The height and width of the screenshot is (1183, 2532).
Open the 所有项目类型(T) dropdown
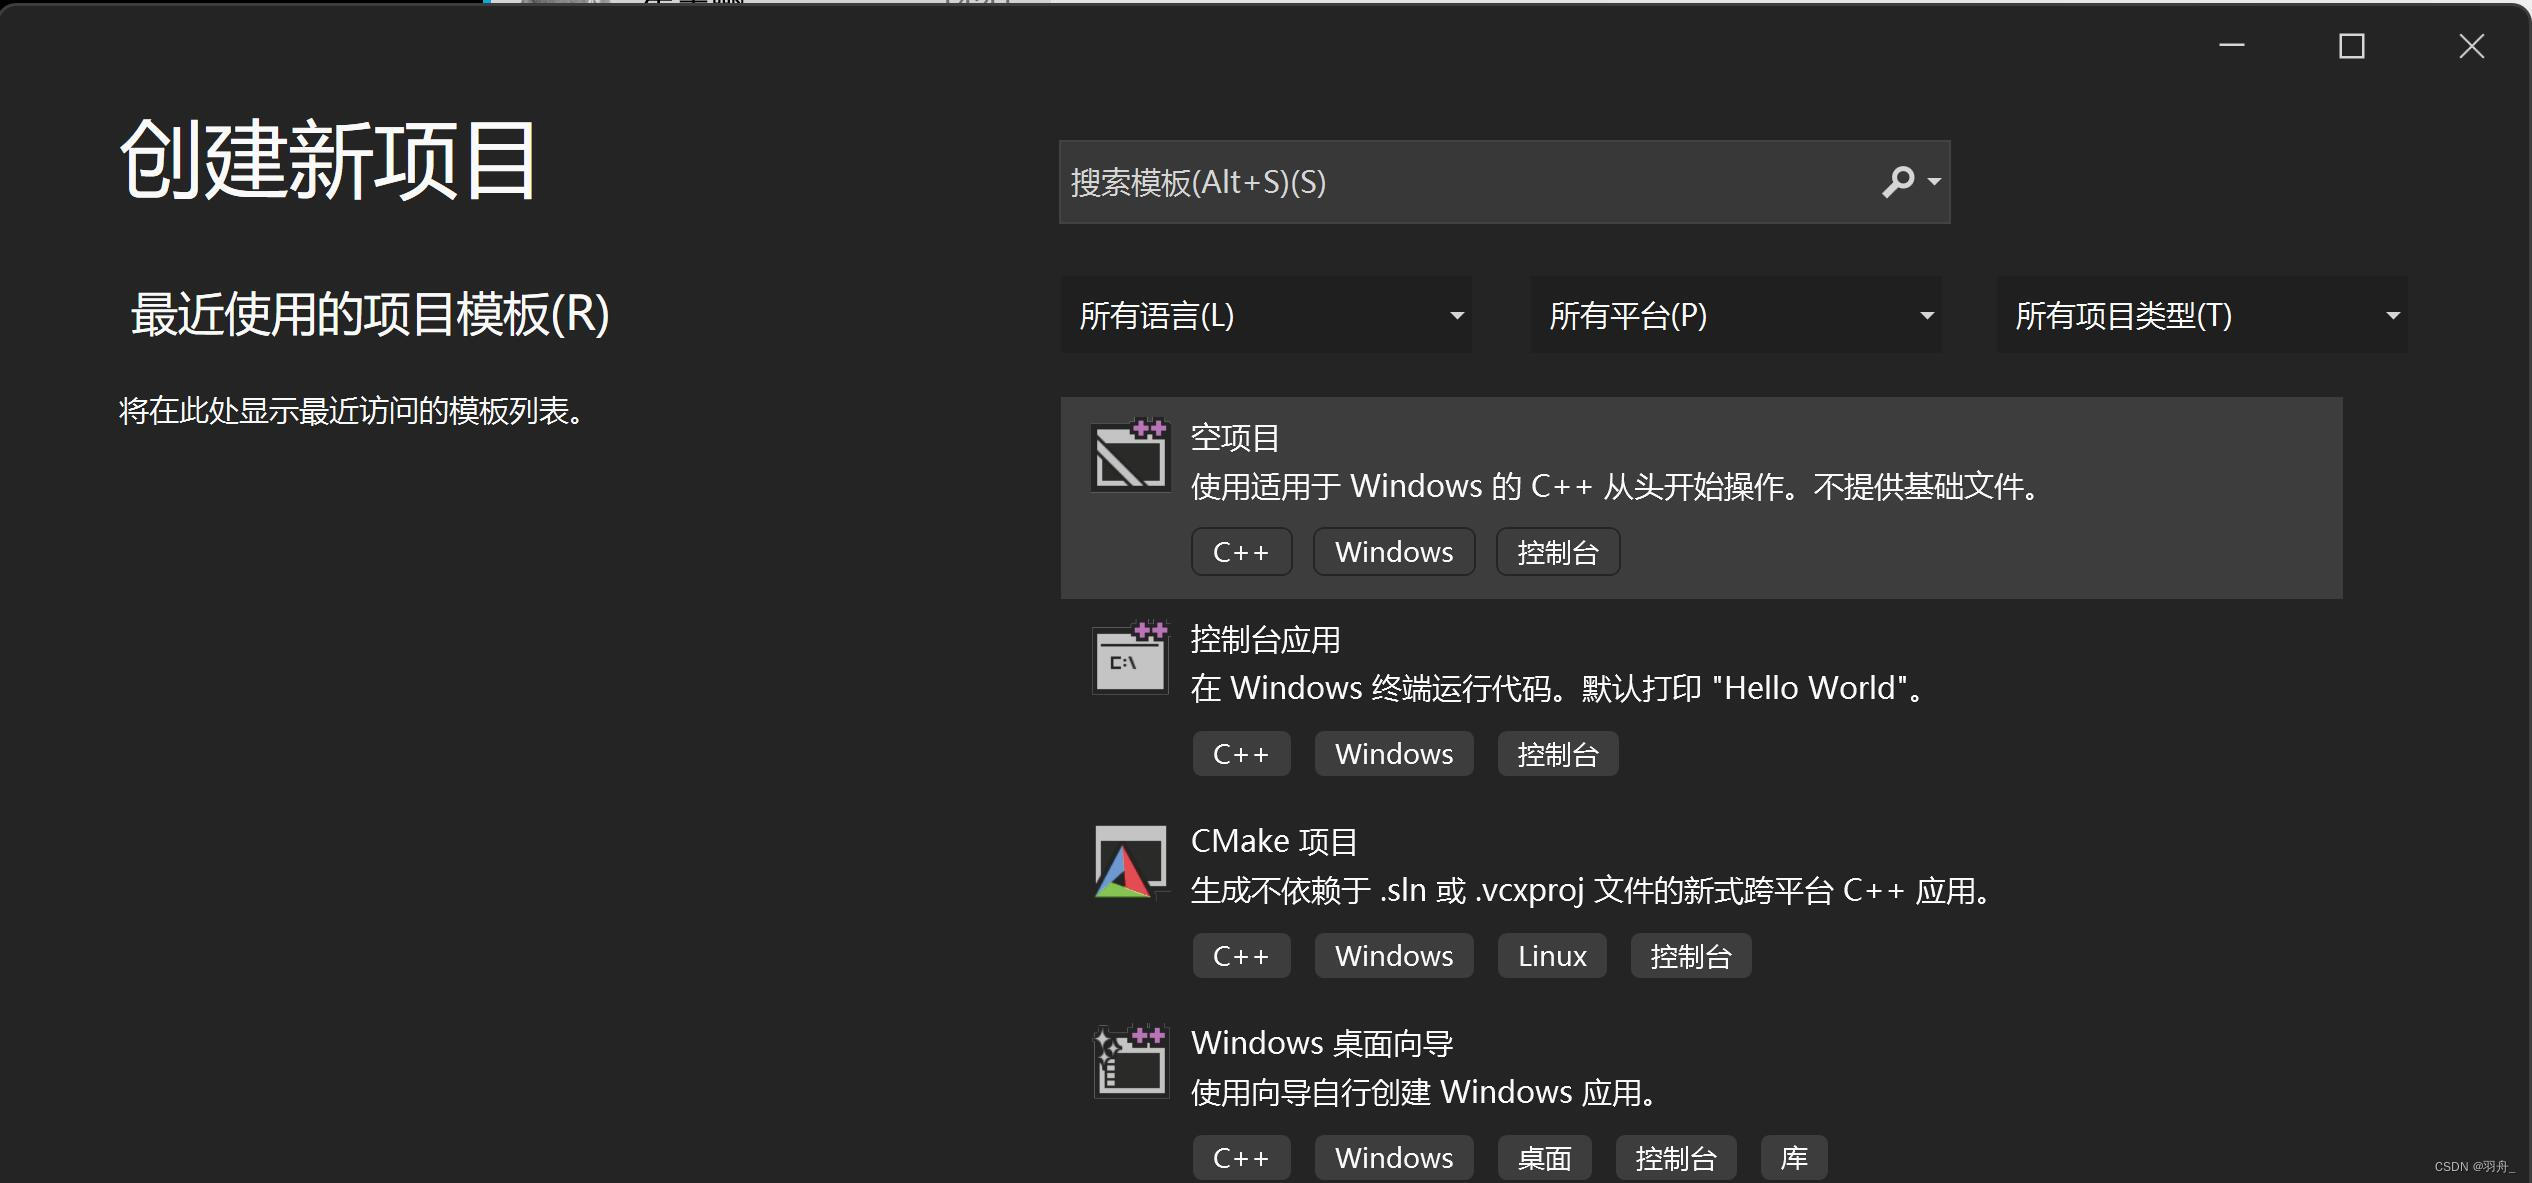click(x=2202, y=315)
